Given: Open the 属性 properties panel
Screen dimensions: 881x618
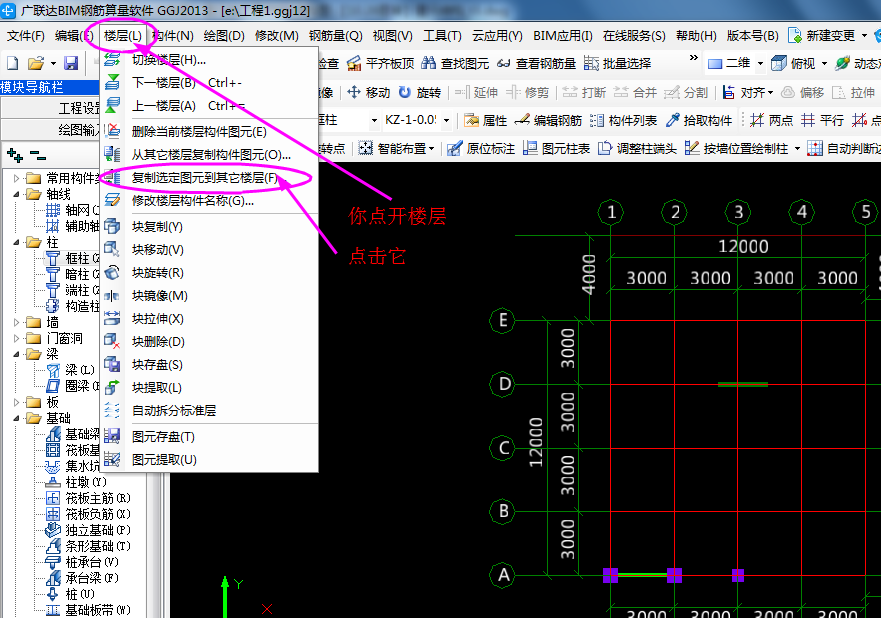Looking at the screenshot, I should pyautogui.click(x=485, y=120).
